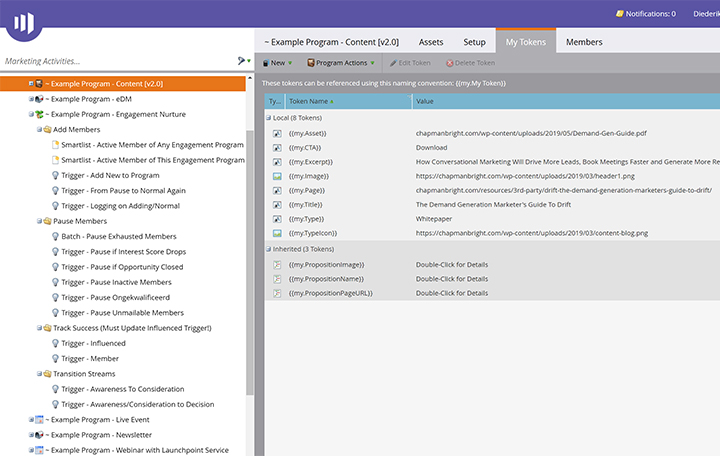Click the Newsletter program email icon
This screenshot has width=720, height=456.
(x=39, y=434)
